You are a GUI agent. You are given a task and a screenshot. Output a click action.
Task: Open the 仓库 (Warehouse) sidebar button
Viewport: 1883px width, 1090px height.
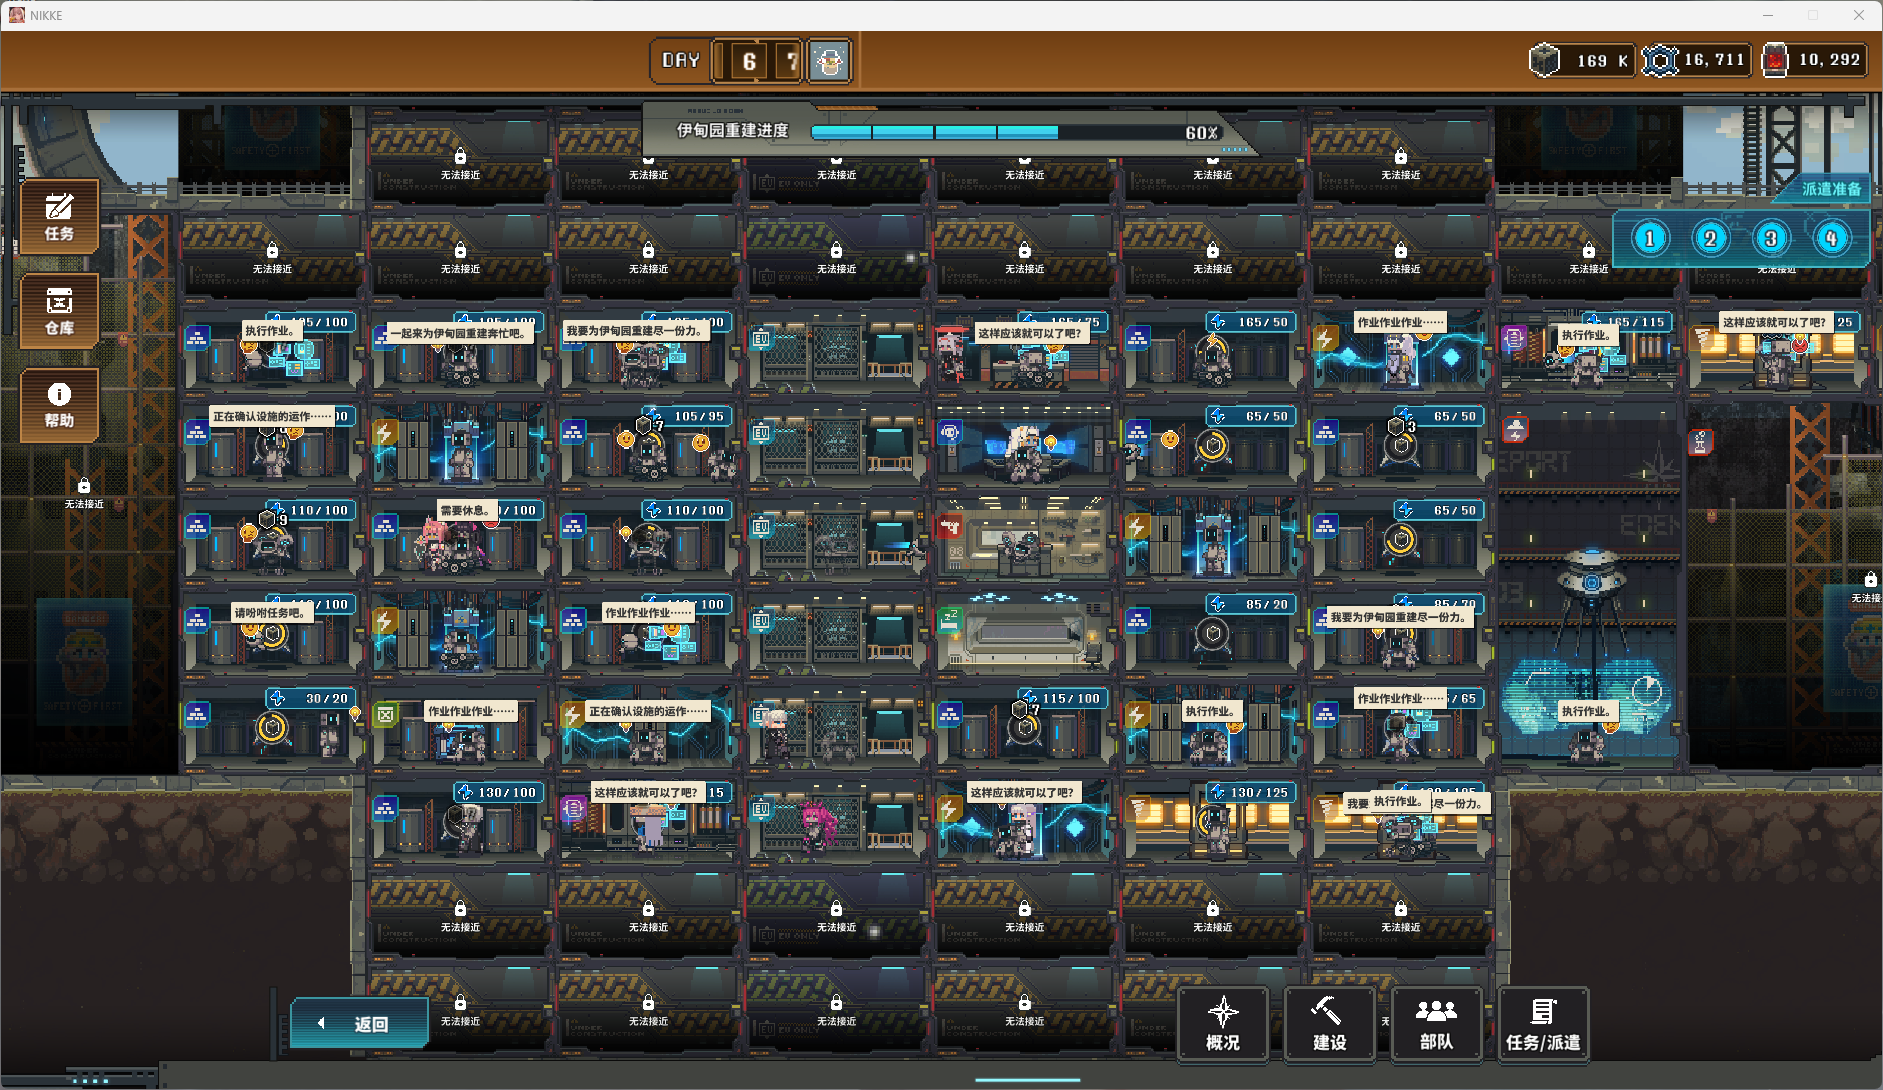59,311
